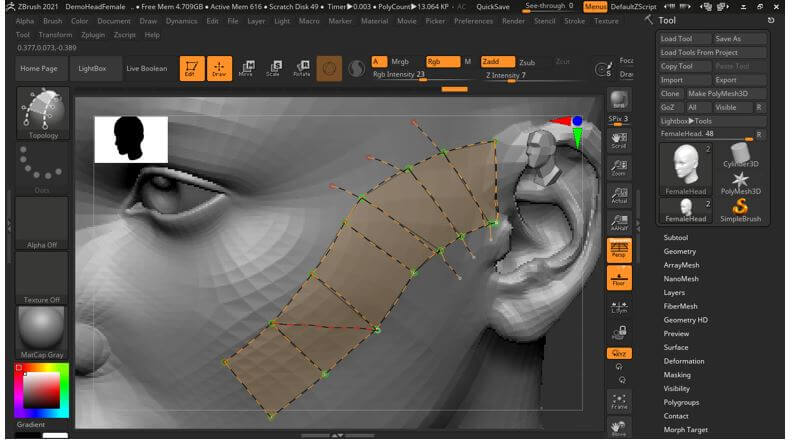Click the Topology brush thumbnail
The width and height of the screenshot is (798, 445).
[43, 114]
